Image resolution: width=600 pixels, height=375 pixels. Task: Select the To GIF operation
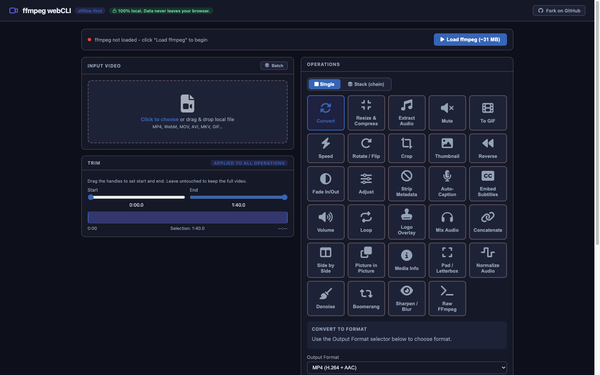tap(488, 113)
